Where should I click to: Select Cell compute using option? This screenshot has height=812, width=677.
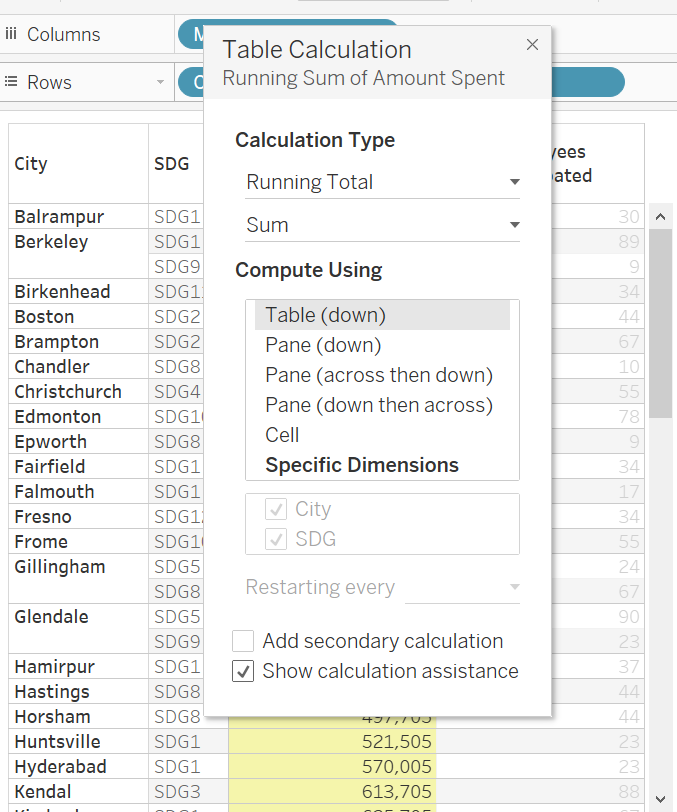282,435
